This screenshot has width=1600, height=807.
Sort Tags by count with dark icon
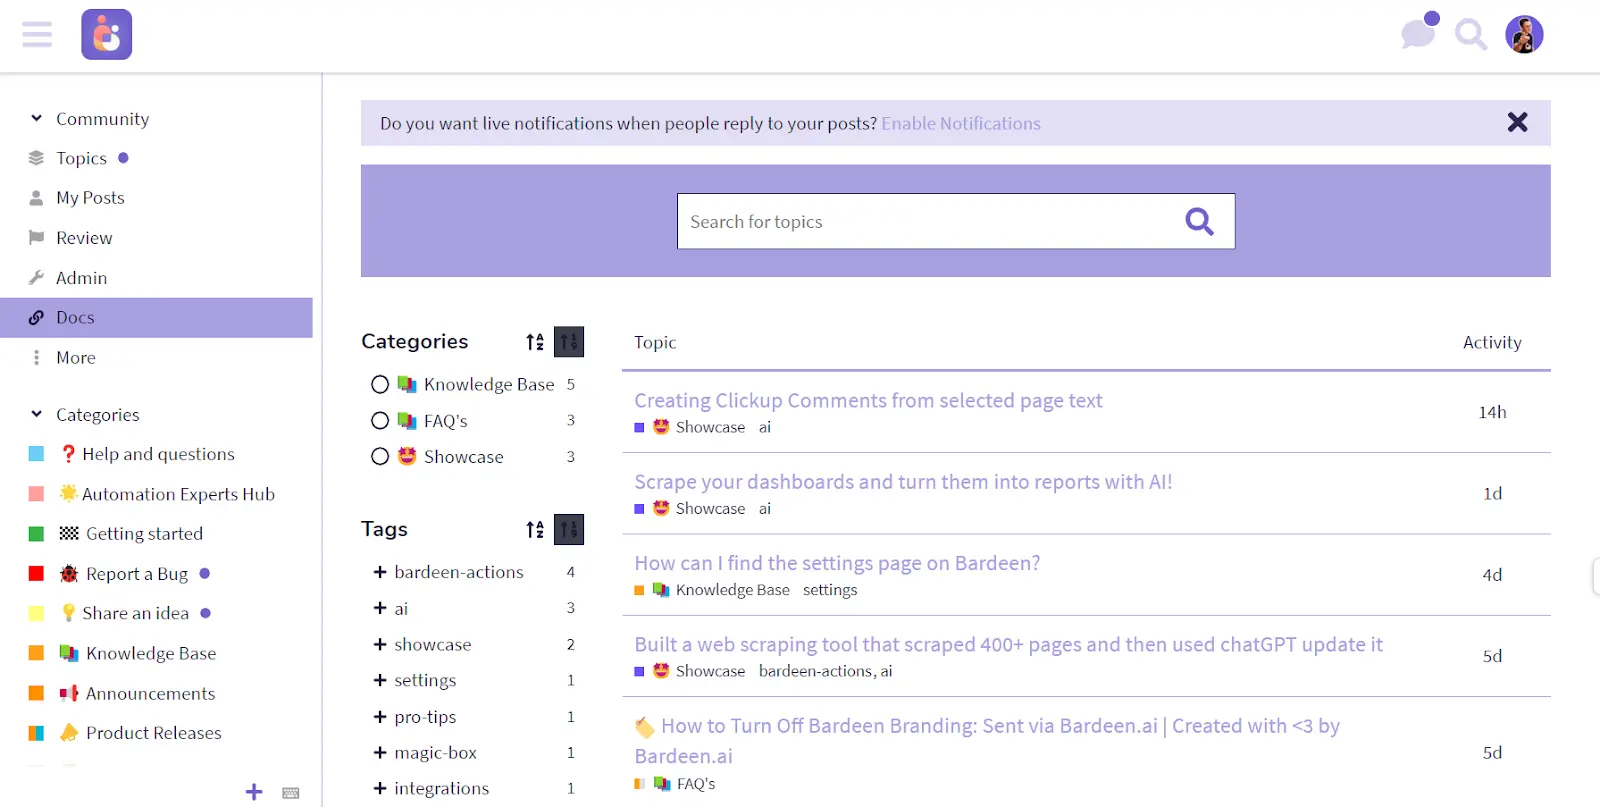click(x=569, y=529)
